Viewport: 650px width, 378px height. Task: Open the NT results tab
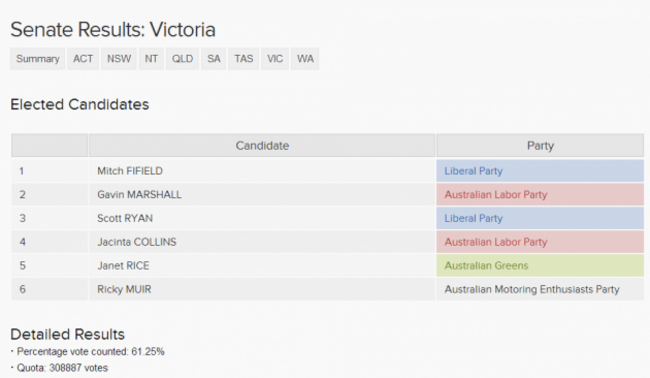pyautogui.click(x=151, y=59)
